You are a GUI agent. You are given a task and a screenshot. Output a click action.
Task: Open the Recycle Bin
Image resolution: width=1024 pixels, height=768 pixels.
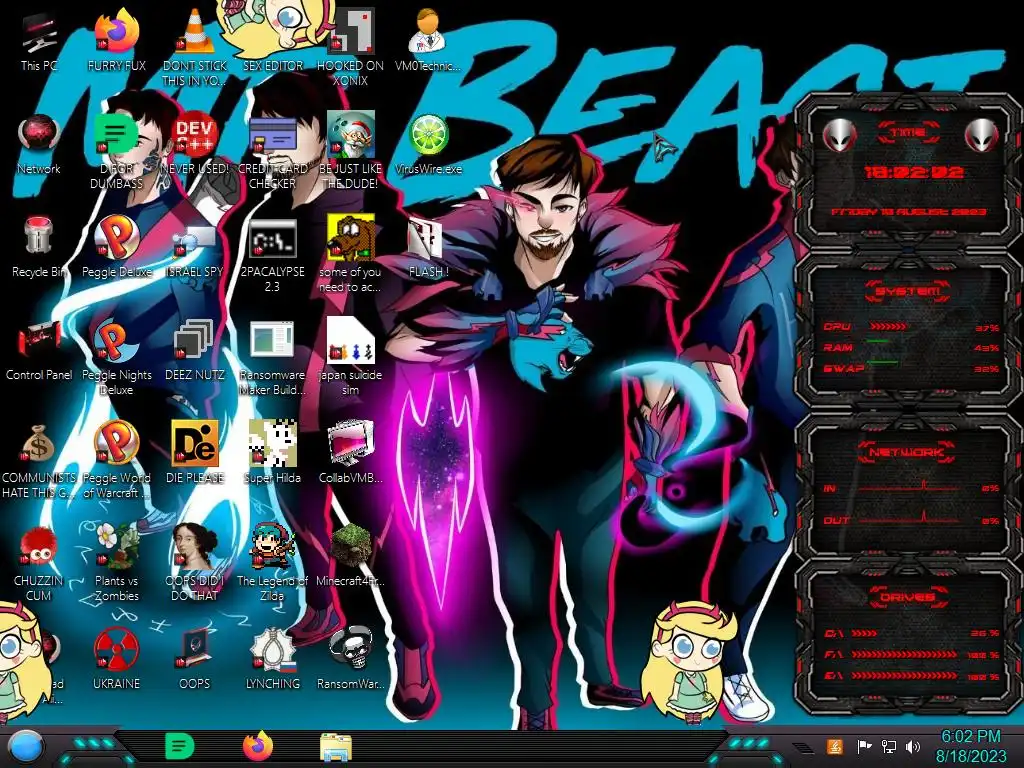click(39, 247)
